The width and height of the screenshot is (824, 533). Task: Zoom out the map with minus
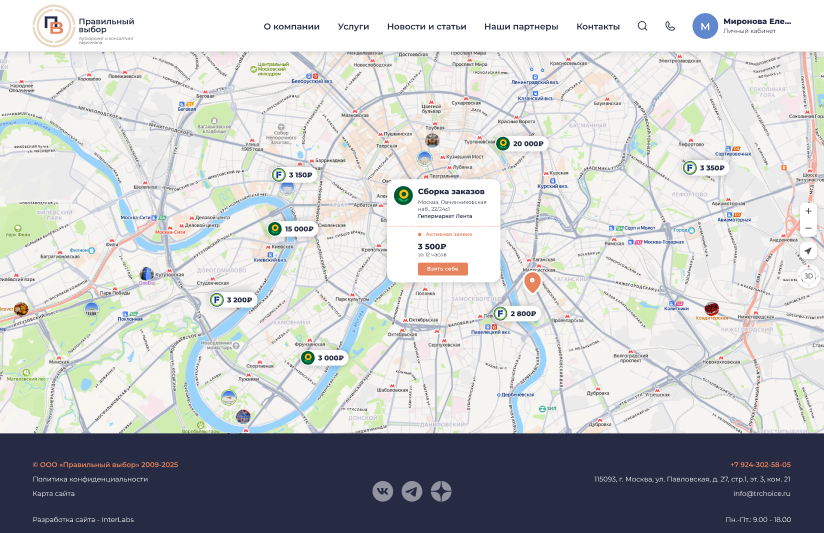point(808,228)
